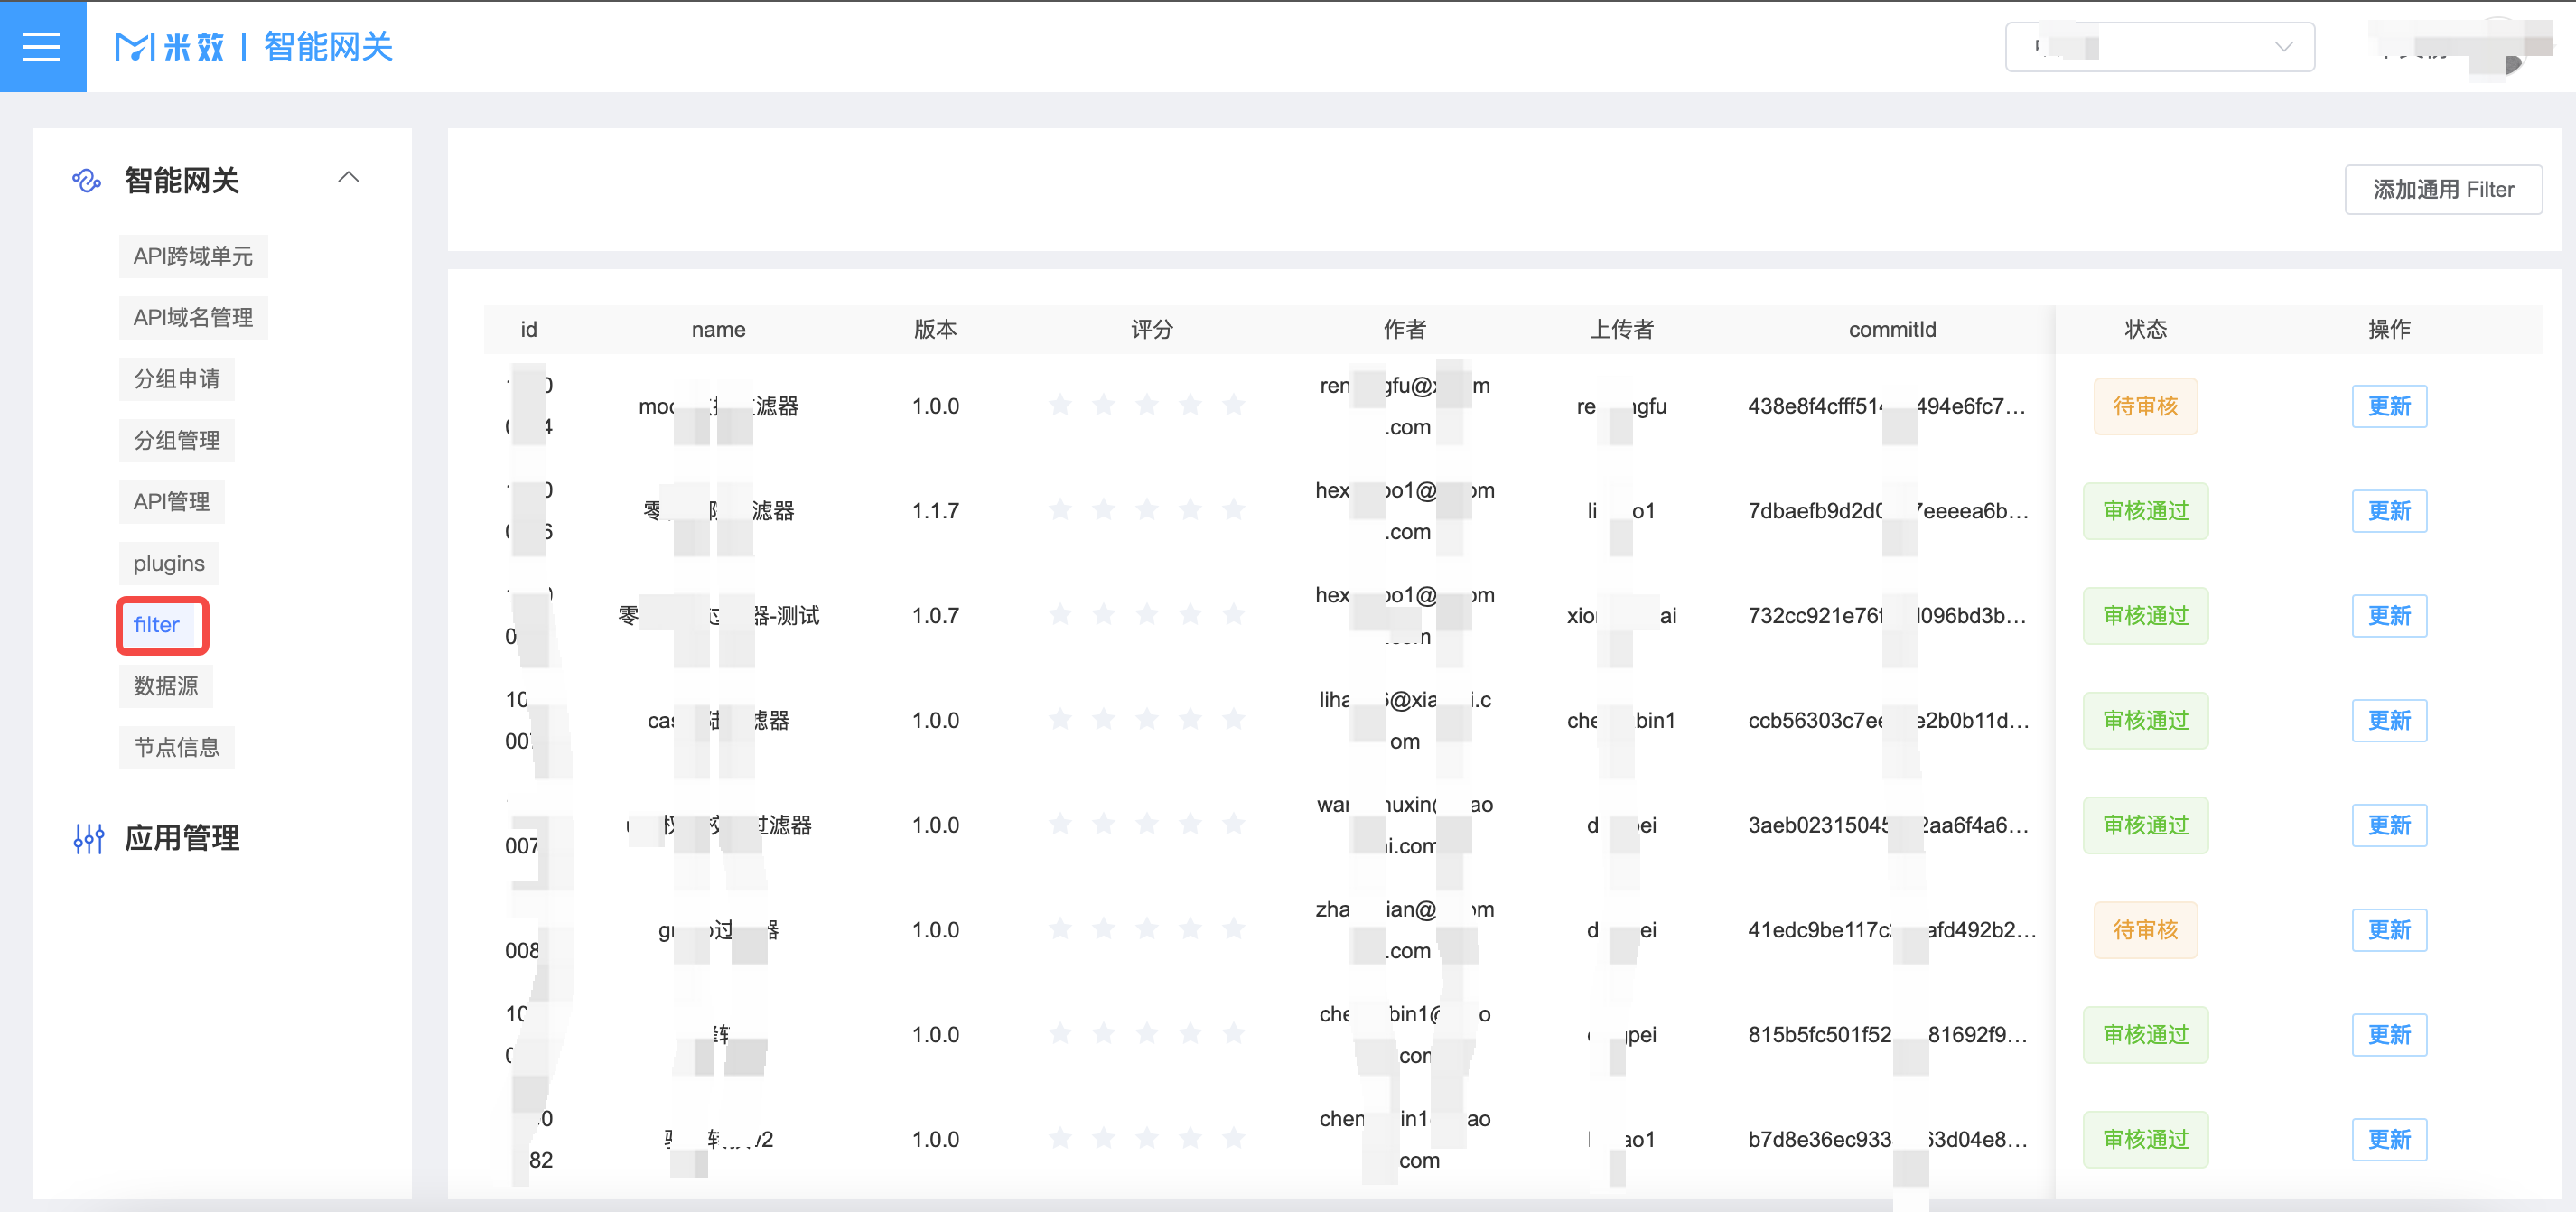Select the filter menu item

tap(157, 625)
